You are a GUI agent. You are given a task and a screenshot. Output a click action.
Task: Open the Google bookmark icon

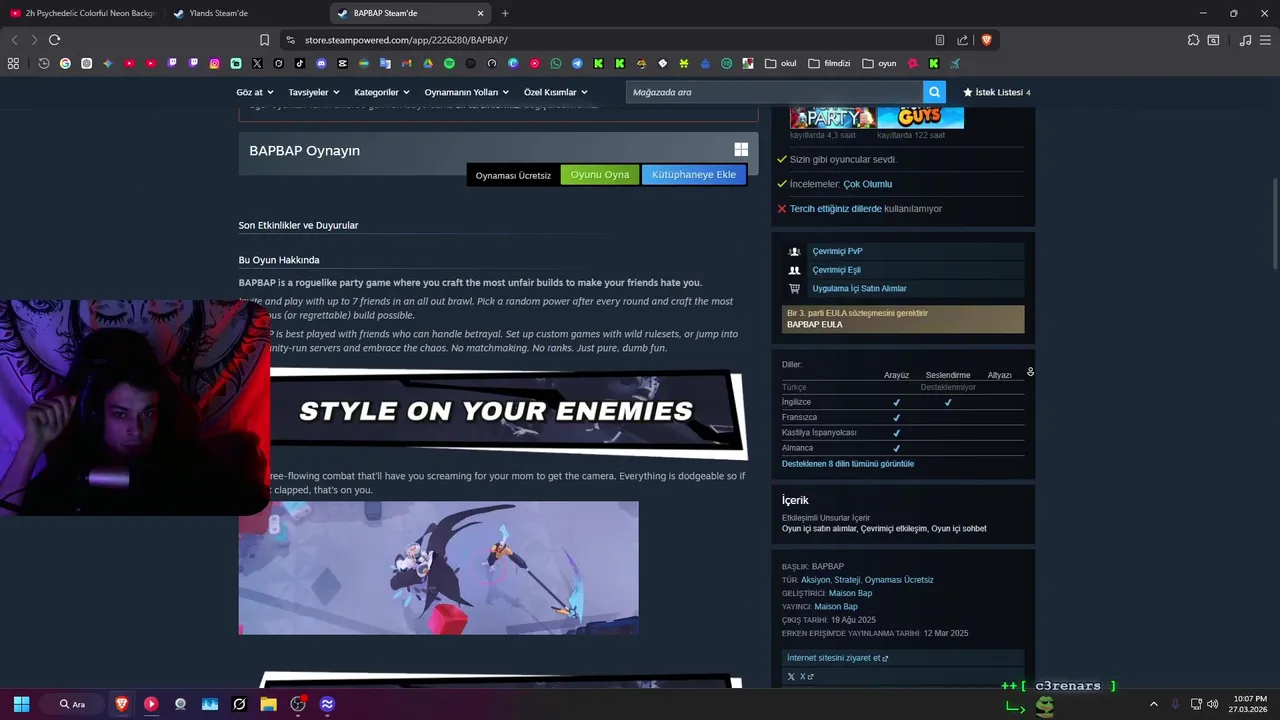(65, 63)
